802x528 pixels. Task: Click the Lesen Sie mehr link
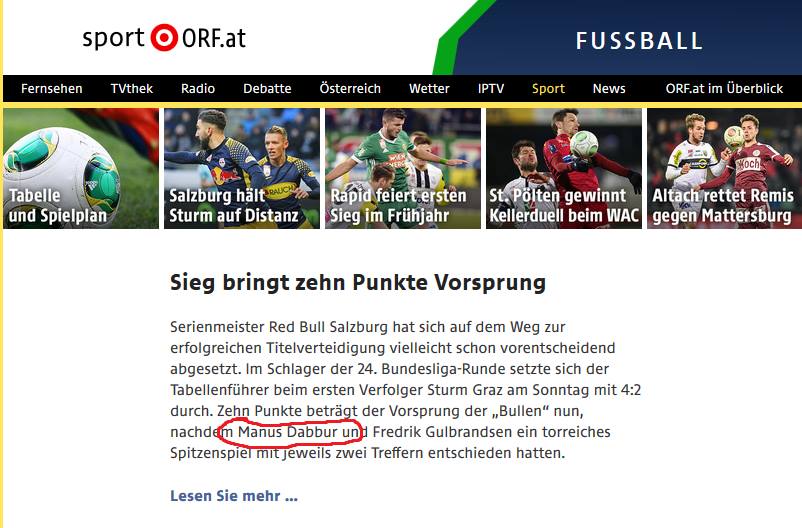click(234, 496)
